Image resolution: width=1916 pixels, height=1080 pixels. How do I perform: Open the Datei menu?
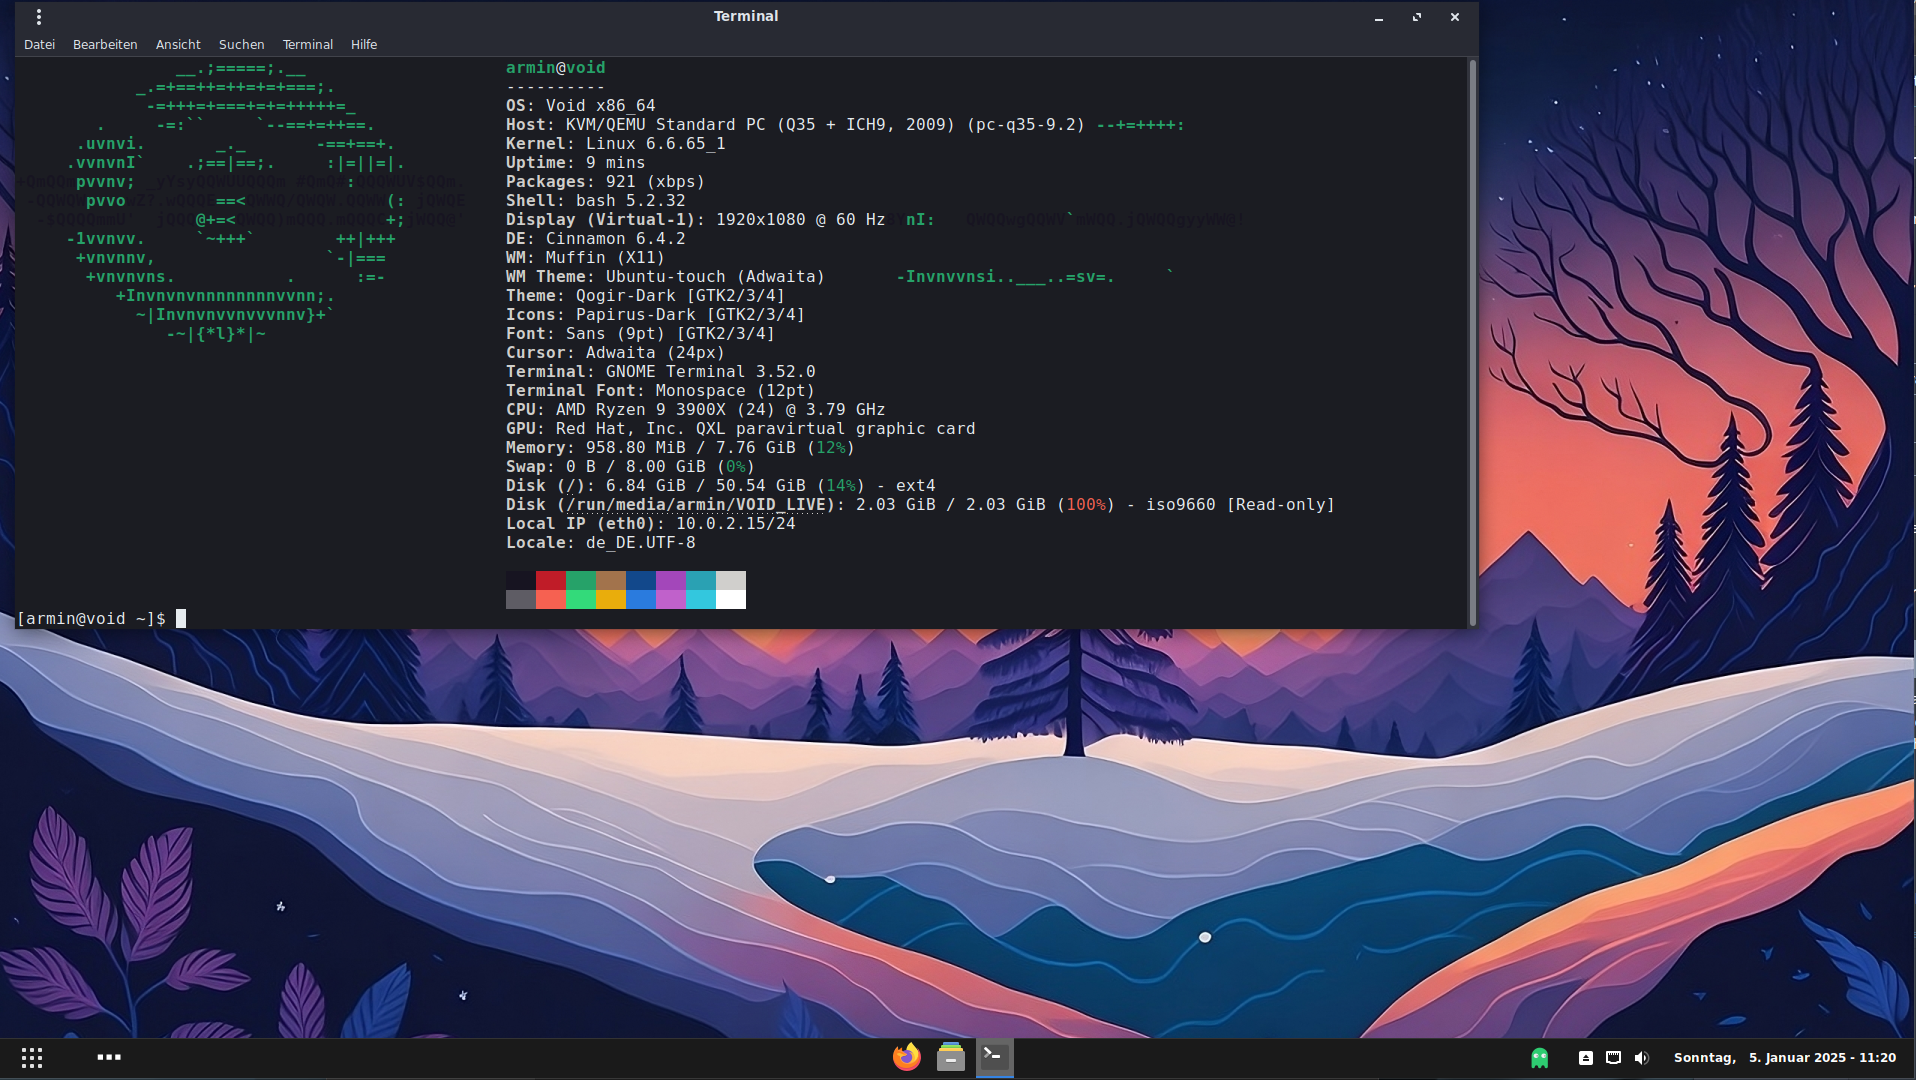(x=39, y=45)
